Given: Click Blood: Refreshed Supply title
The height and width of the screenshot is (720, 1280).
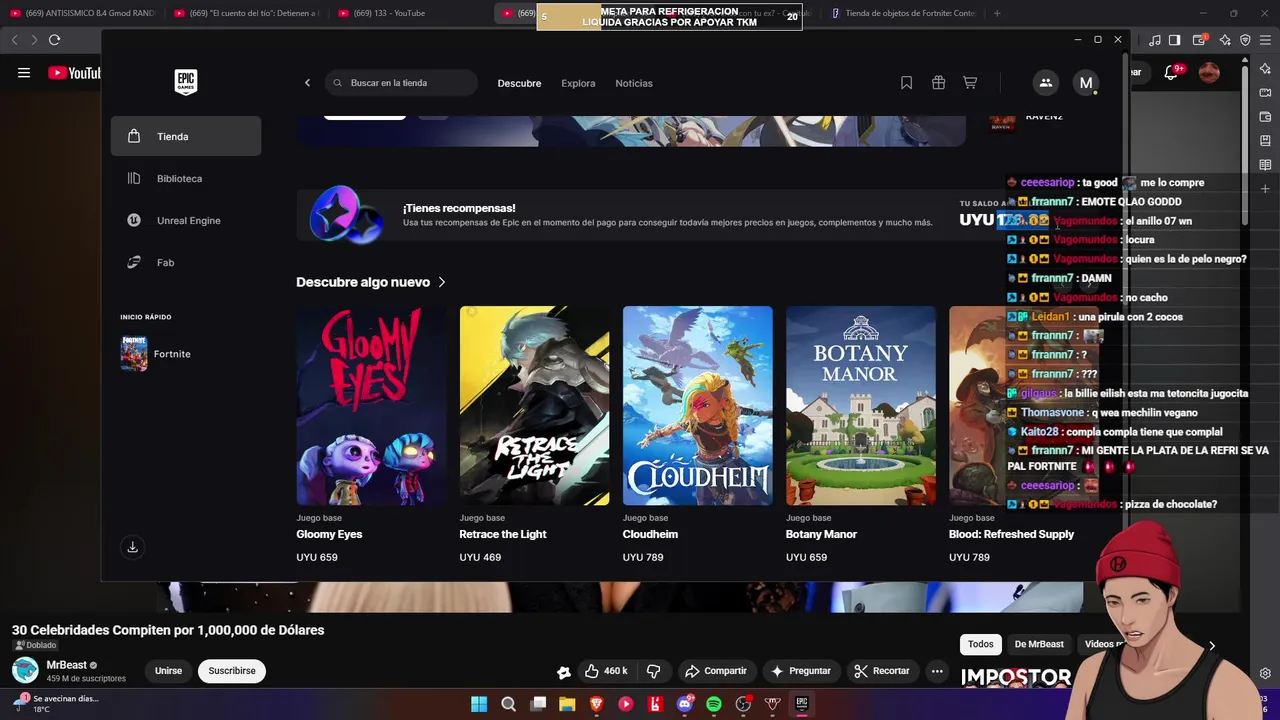Looking at the screenshot, I should [1011, 534].
